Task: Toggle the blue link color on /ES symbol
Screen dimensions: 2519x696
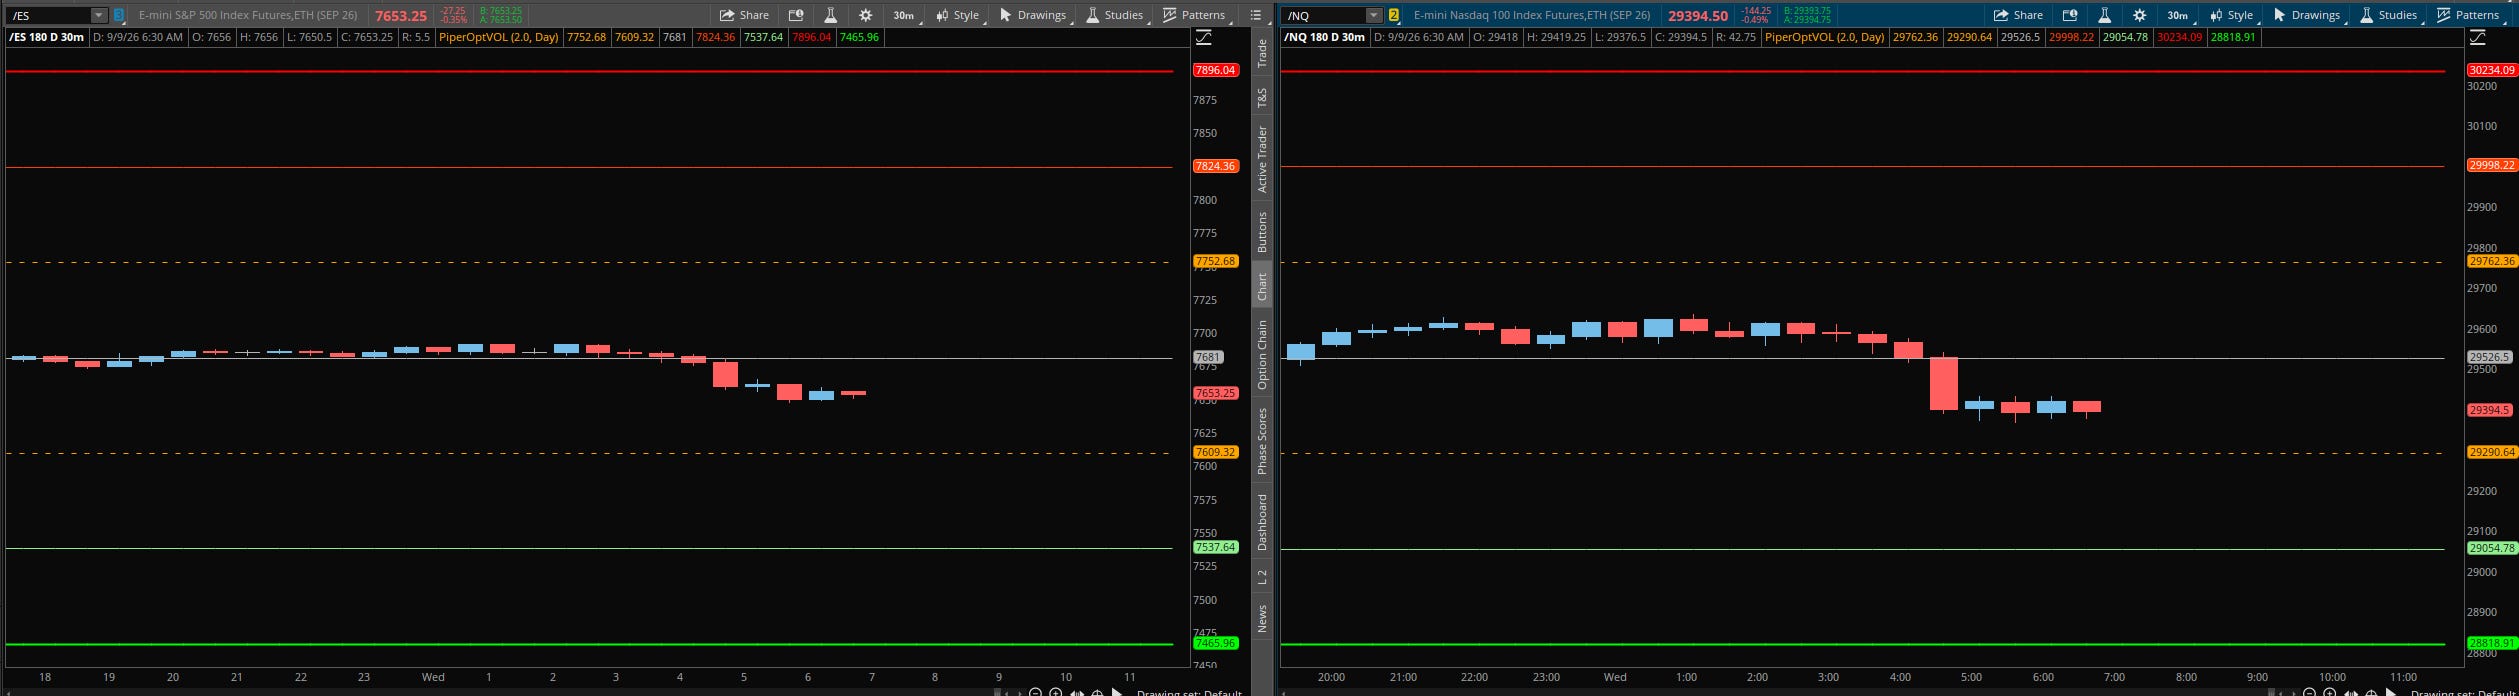Action: pyautogui.click(x=119, y=15)
